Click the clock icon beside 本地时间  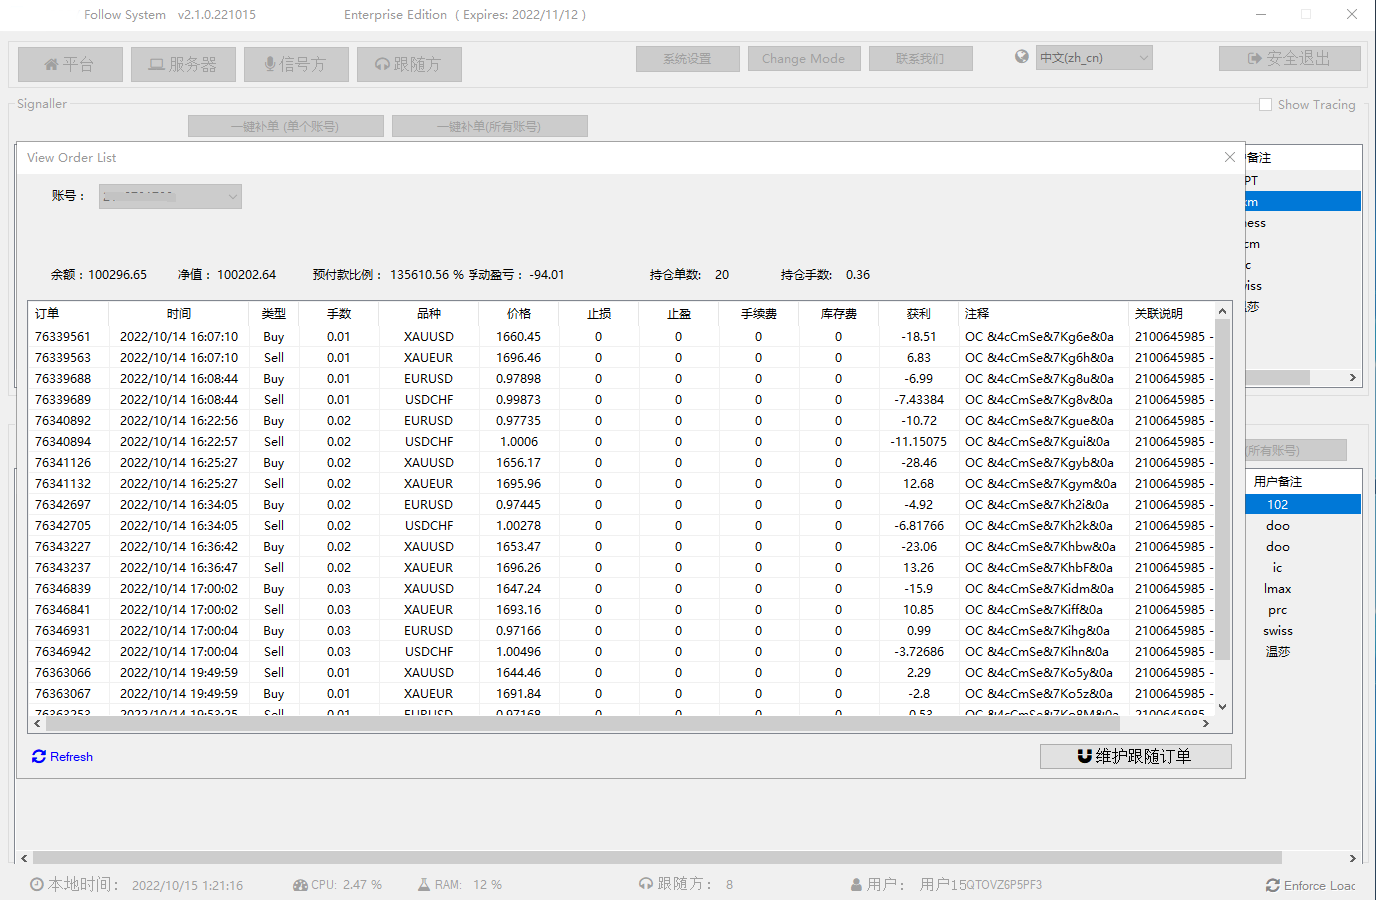[x=37, y=884]
